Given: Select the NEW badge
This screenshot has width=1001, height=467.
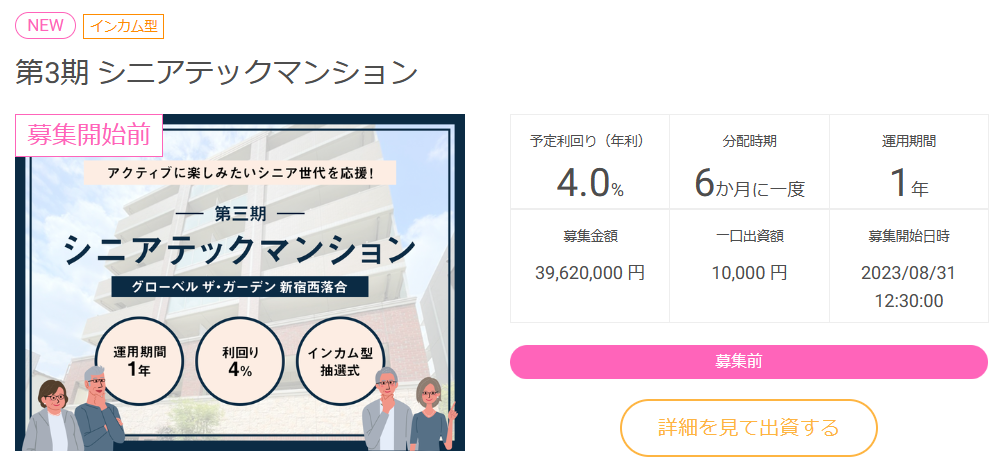Looking at the screenshot, I should pyautogui.click(x=45, y=26).
